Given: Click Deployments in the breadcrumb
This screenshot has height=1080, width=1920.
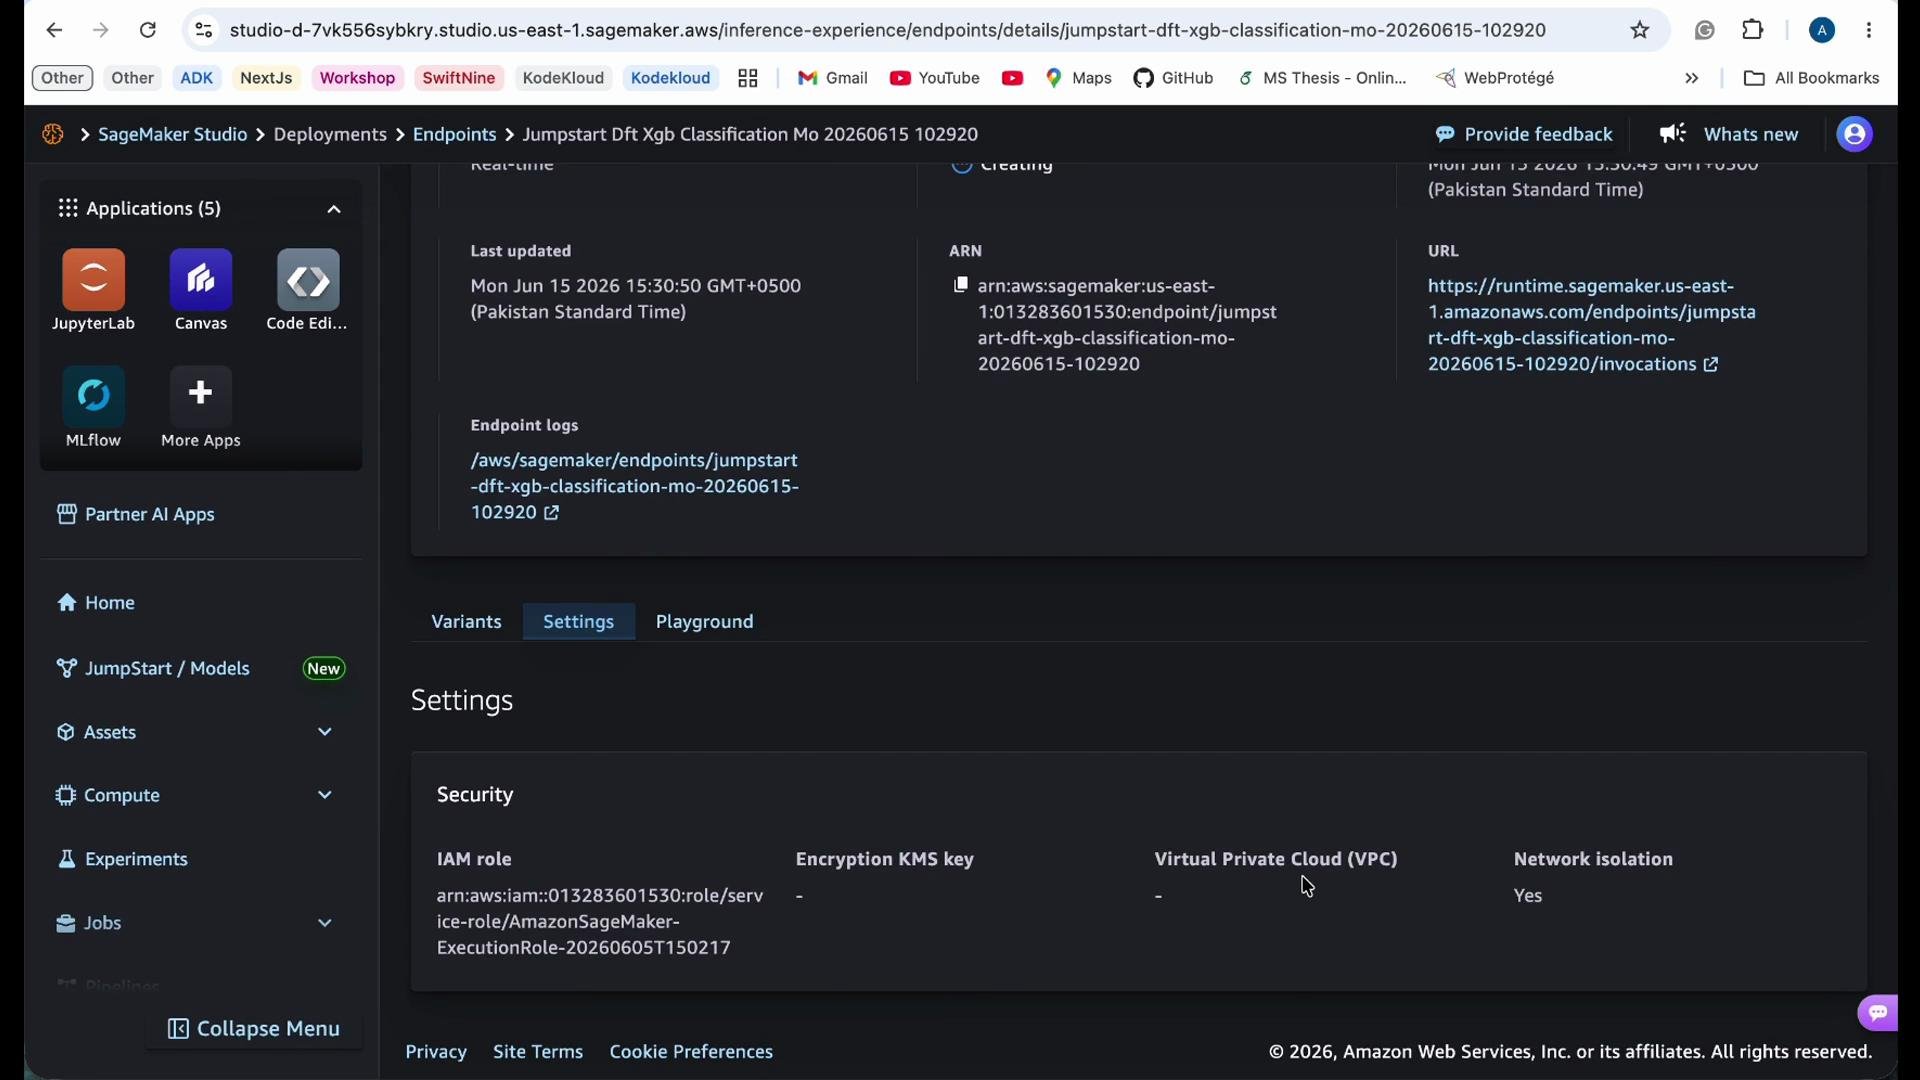Looking at the screenshot, I should [x=330, y=135].
